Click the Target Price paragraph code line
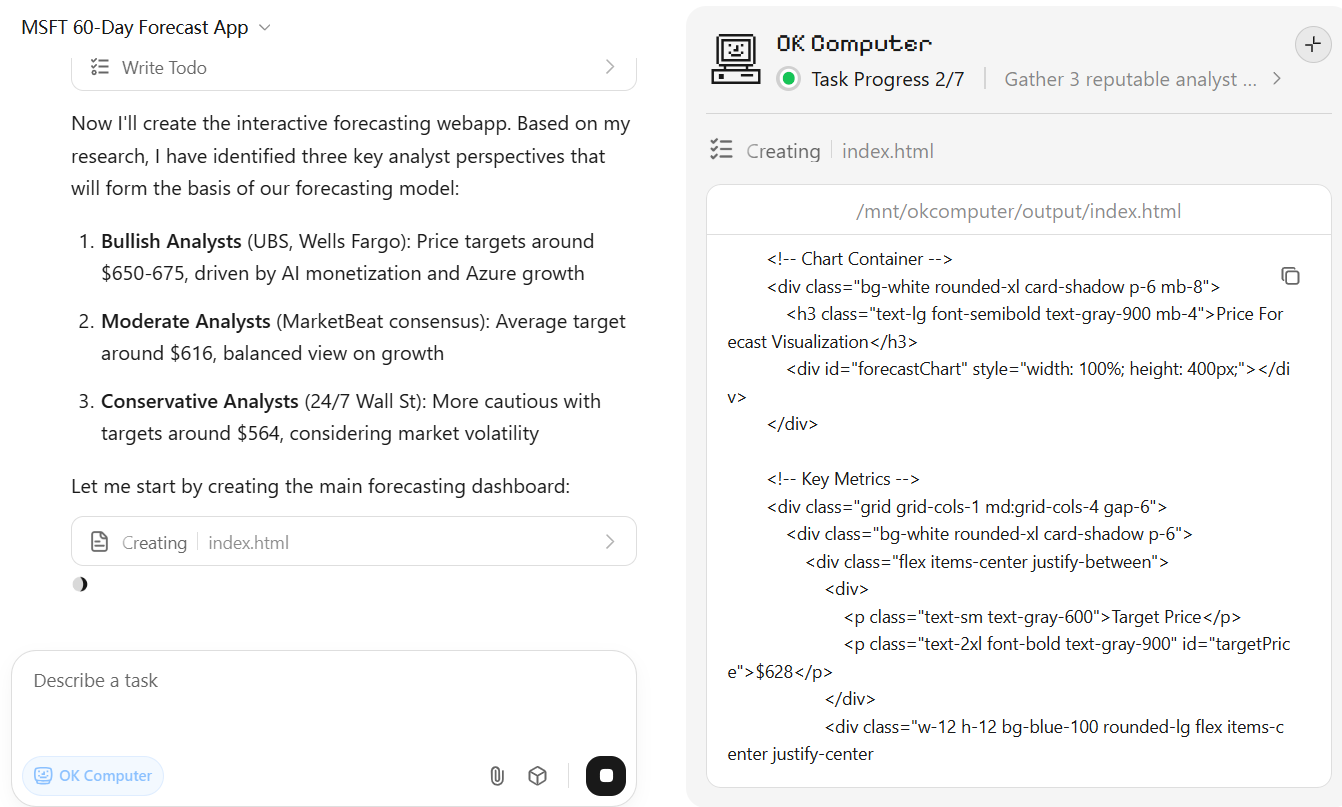 (1043, 617)
